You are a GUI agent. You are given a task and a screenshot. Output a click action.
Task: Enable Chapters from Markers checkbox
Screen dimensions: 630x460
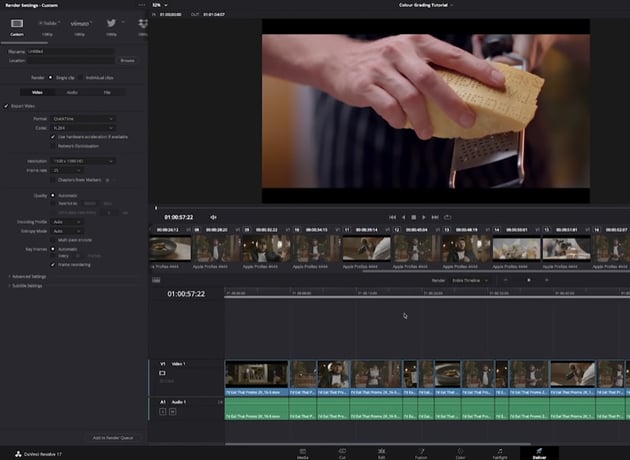tap(53, 180)
